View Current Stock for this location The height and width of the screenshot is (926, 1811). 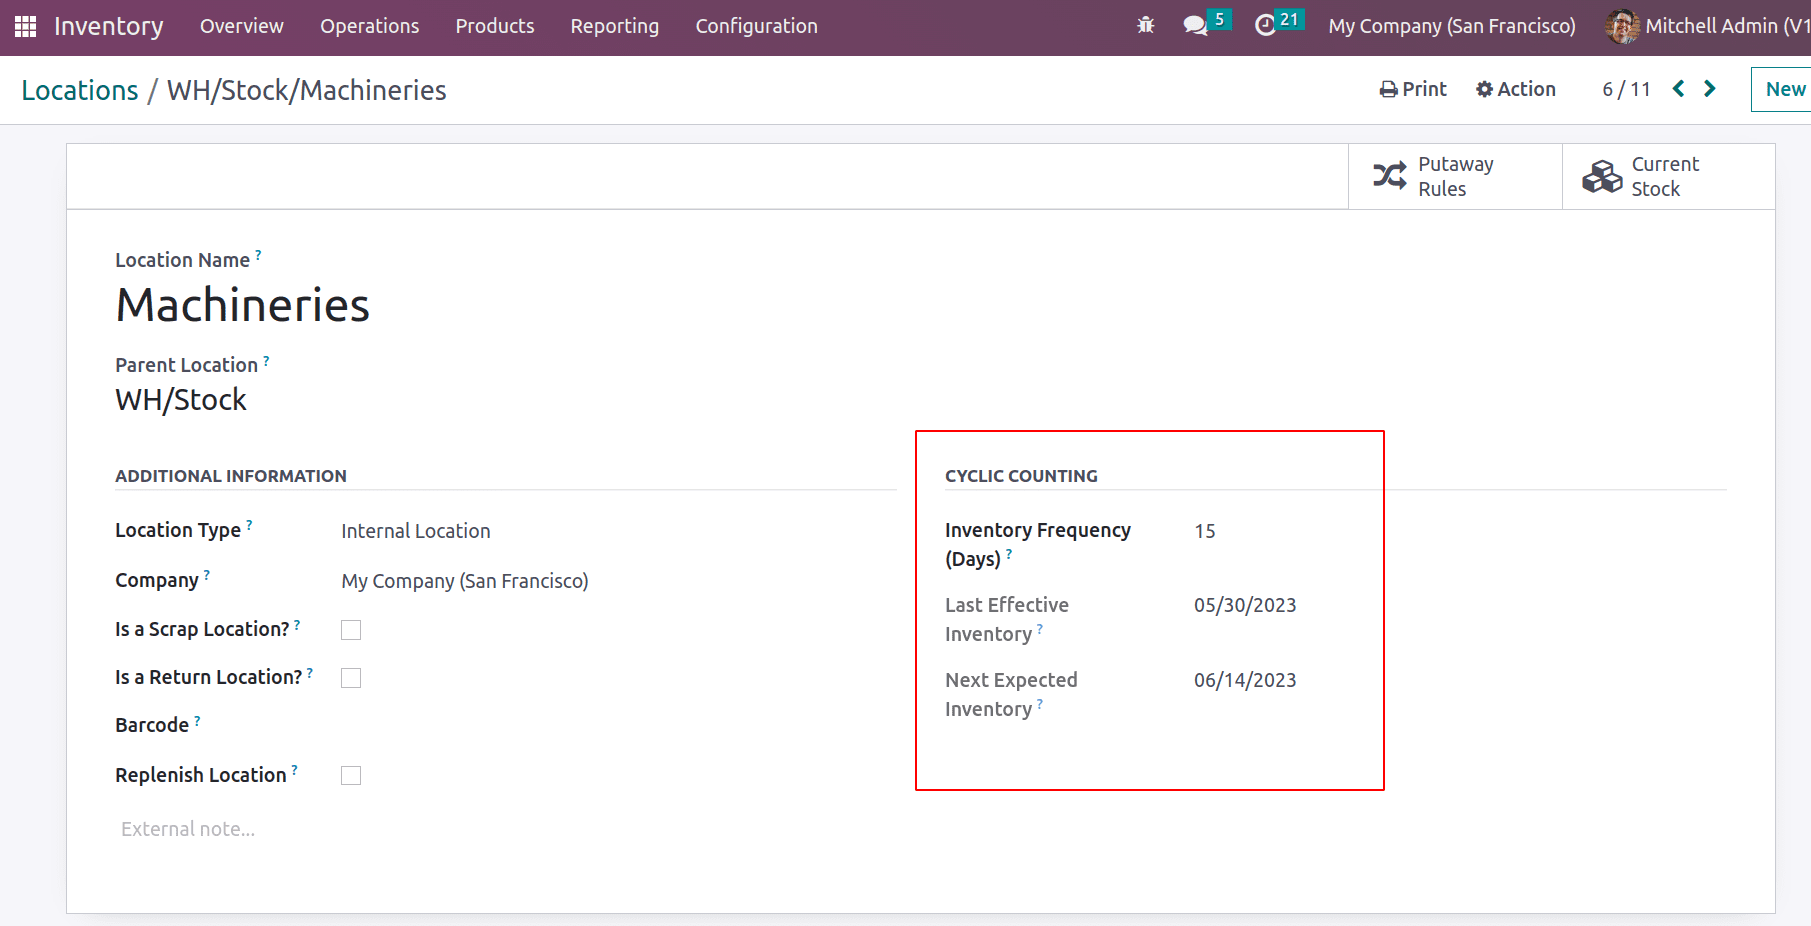(1664, 176)
